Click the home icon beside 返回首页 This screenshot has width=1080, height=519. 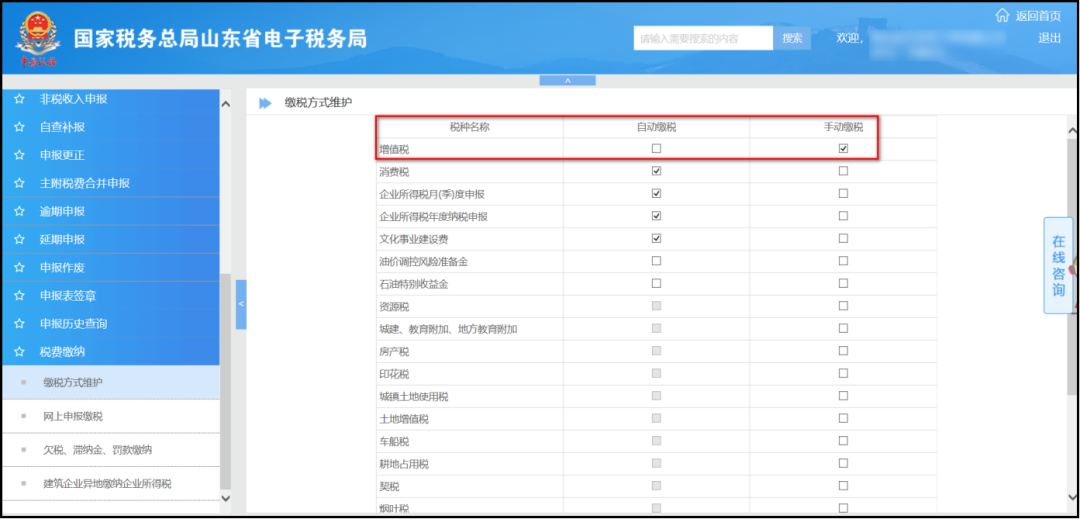click(1002, 15)
